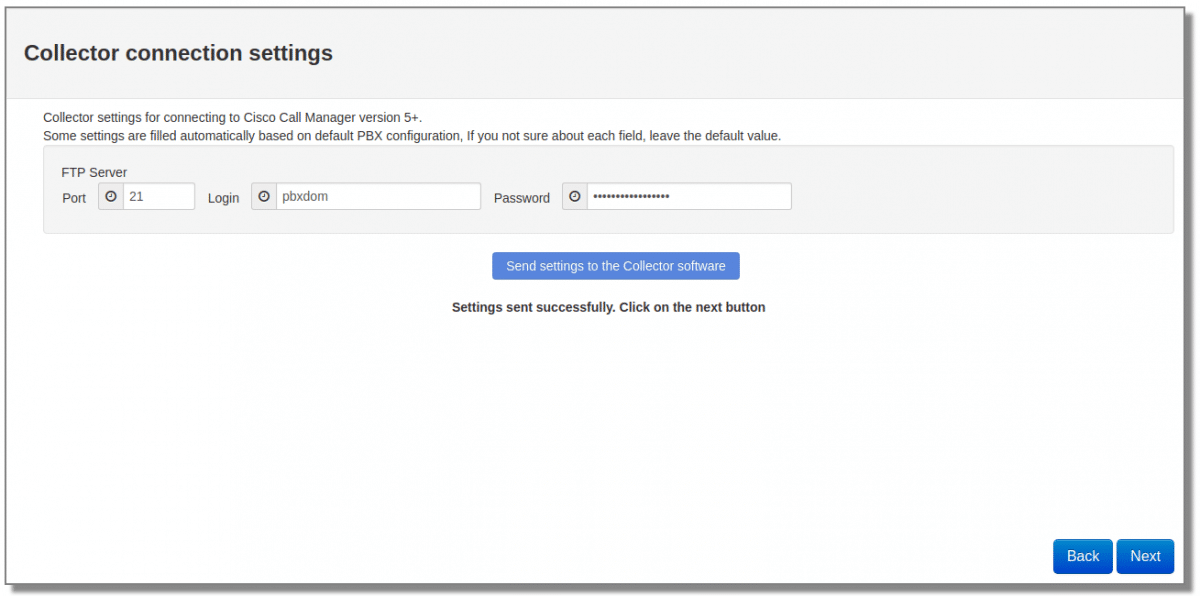Image resolution: width=1200 pixels, height=596 pixels.
Task: Go to the Next step
Action: (1145, 556)
